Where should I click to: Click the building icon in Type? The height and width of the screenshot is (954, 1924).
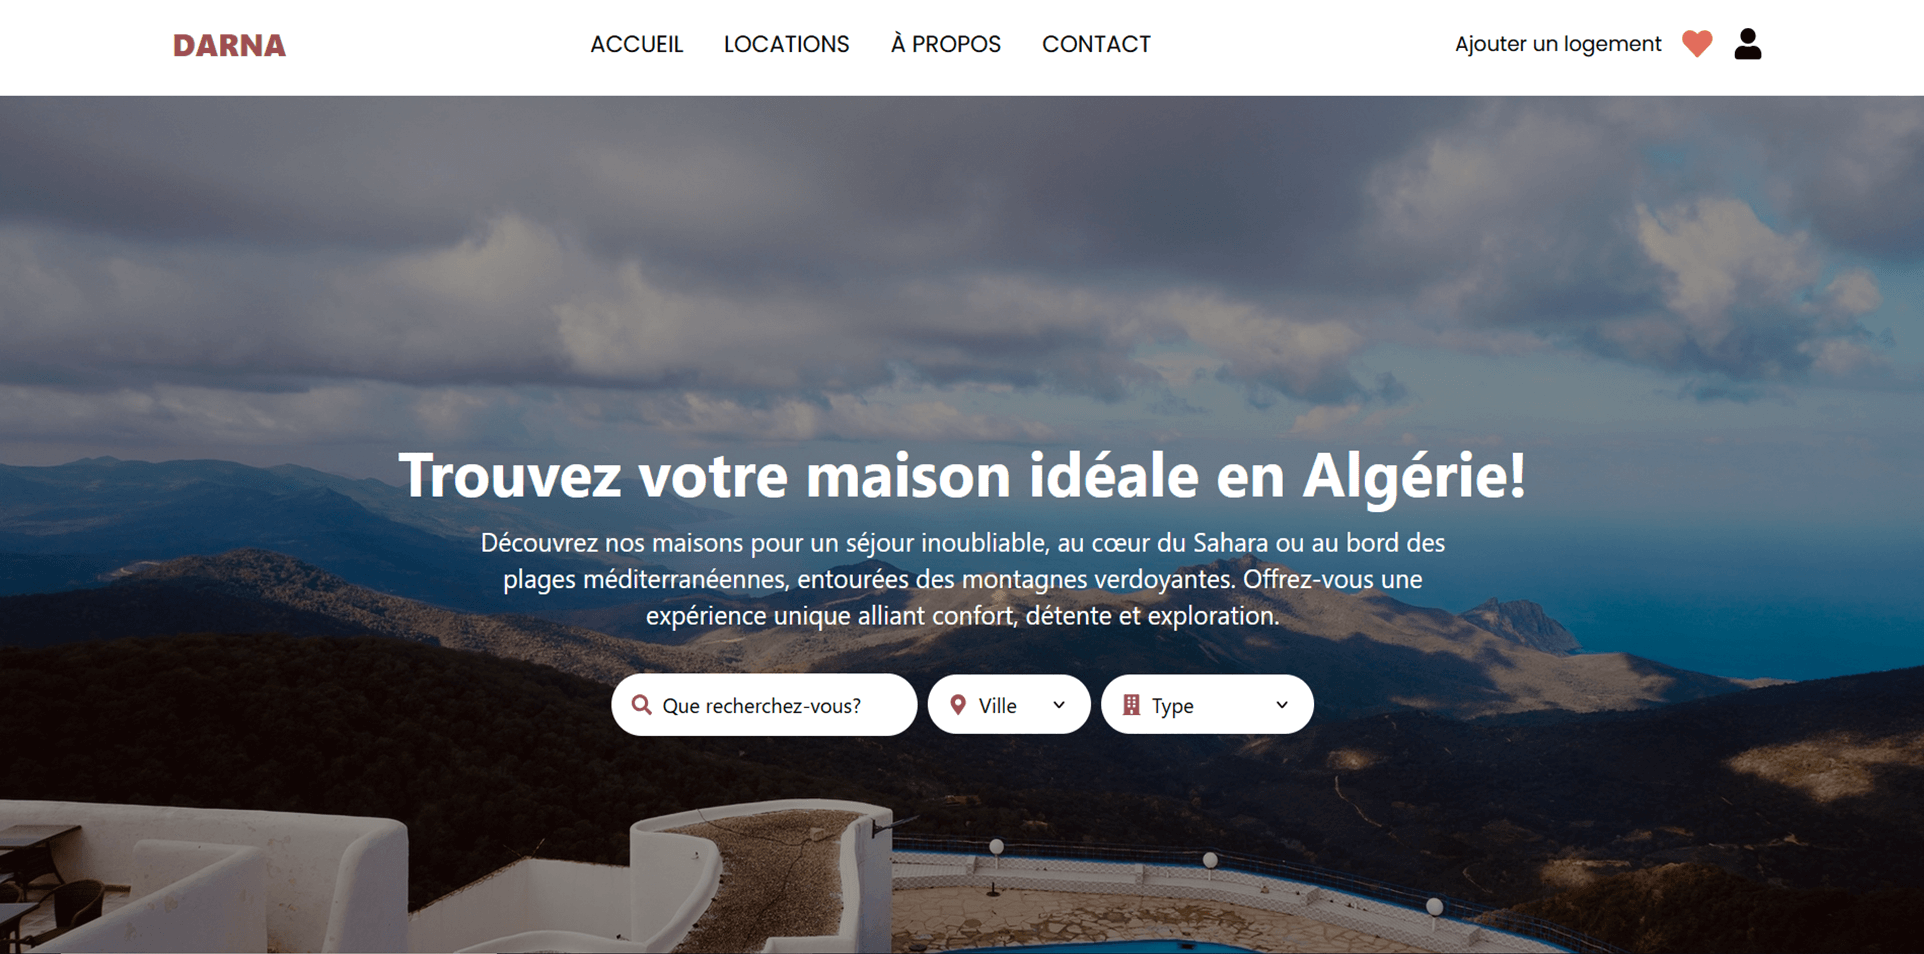click(1131, 705)
